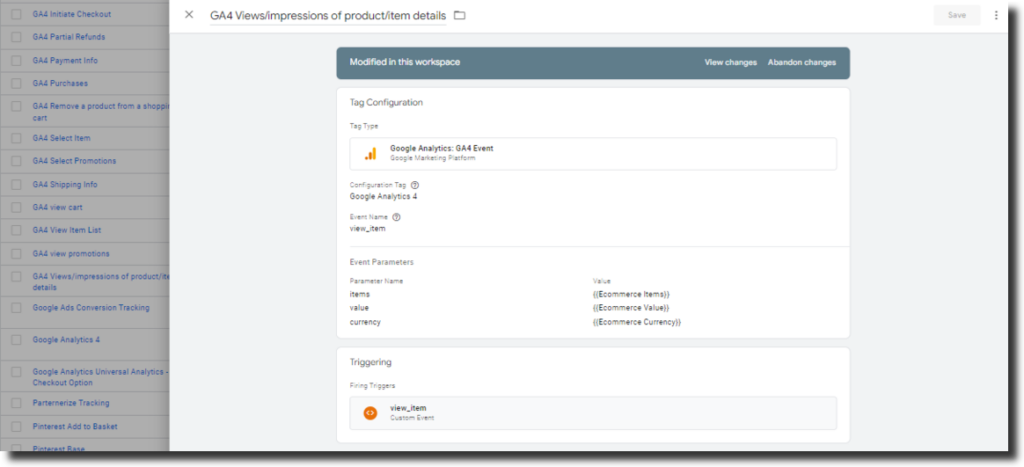Open the Pinterest Add to Basket tag
1024x467 pixels.
[x=75, y=427]
